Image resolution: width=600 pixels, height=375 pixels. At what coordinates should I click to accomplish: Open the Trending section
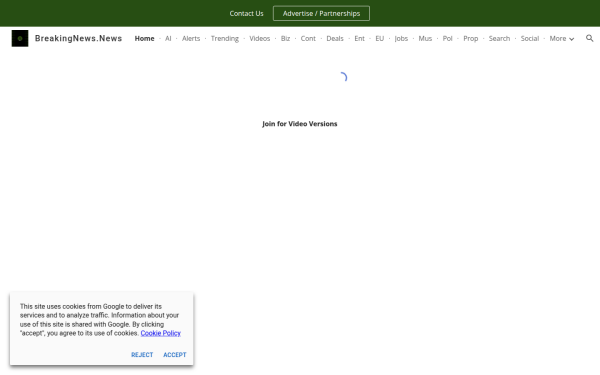pyautogui.click(x=225, y=39)
